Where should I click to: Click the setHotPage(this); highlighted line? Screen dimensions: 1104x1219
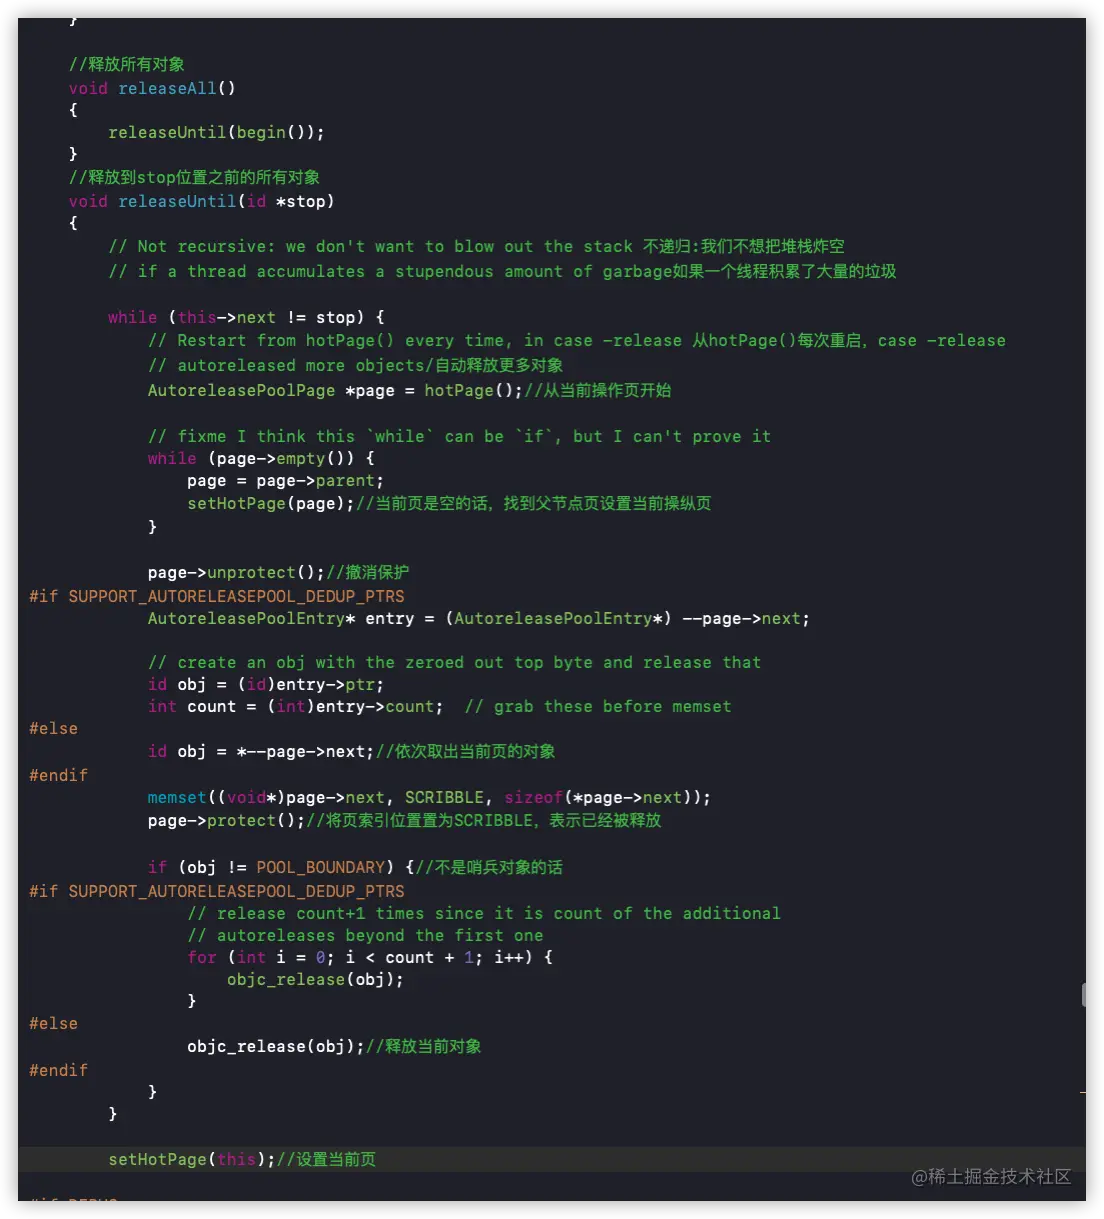click(242, 1159)
